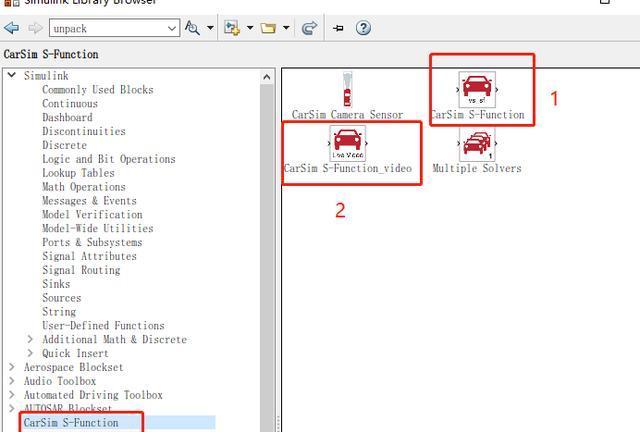Select the Sources library

62,298
